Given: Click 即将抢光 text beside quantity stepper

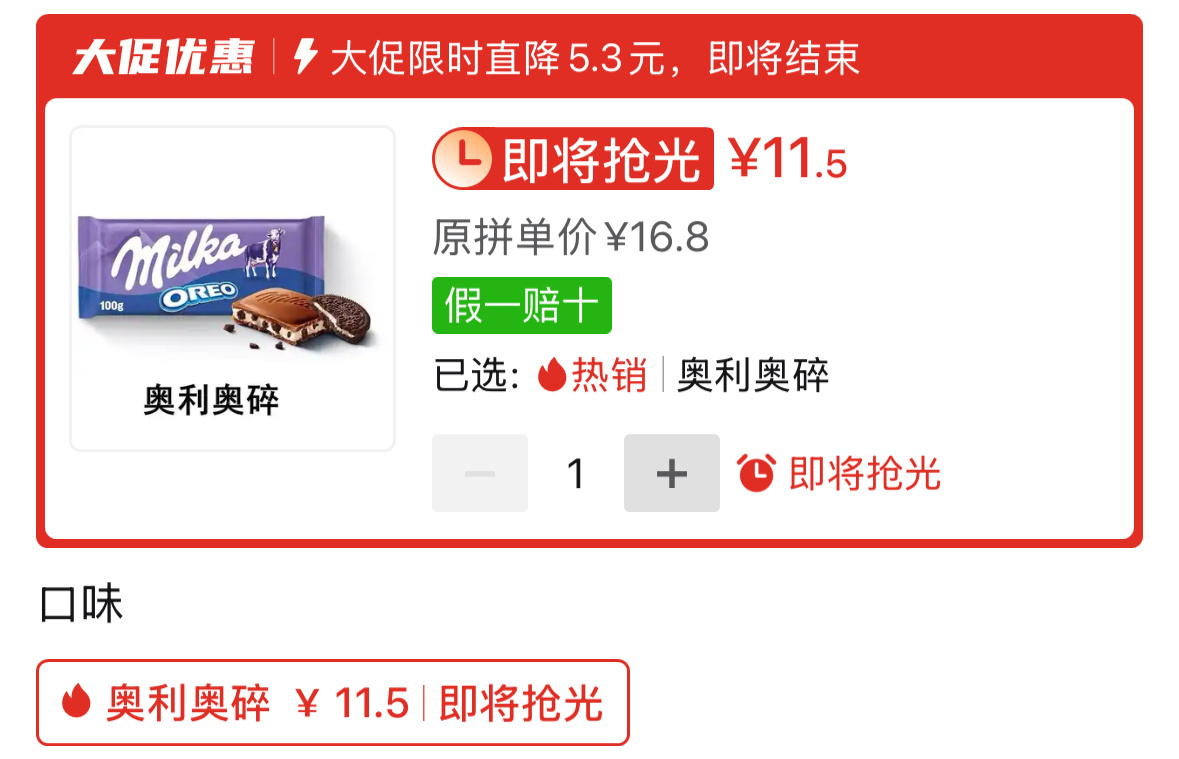Looking at the screenshot, I should [x=865, y=474].
